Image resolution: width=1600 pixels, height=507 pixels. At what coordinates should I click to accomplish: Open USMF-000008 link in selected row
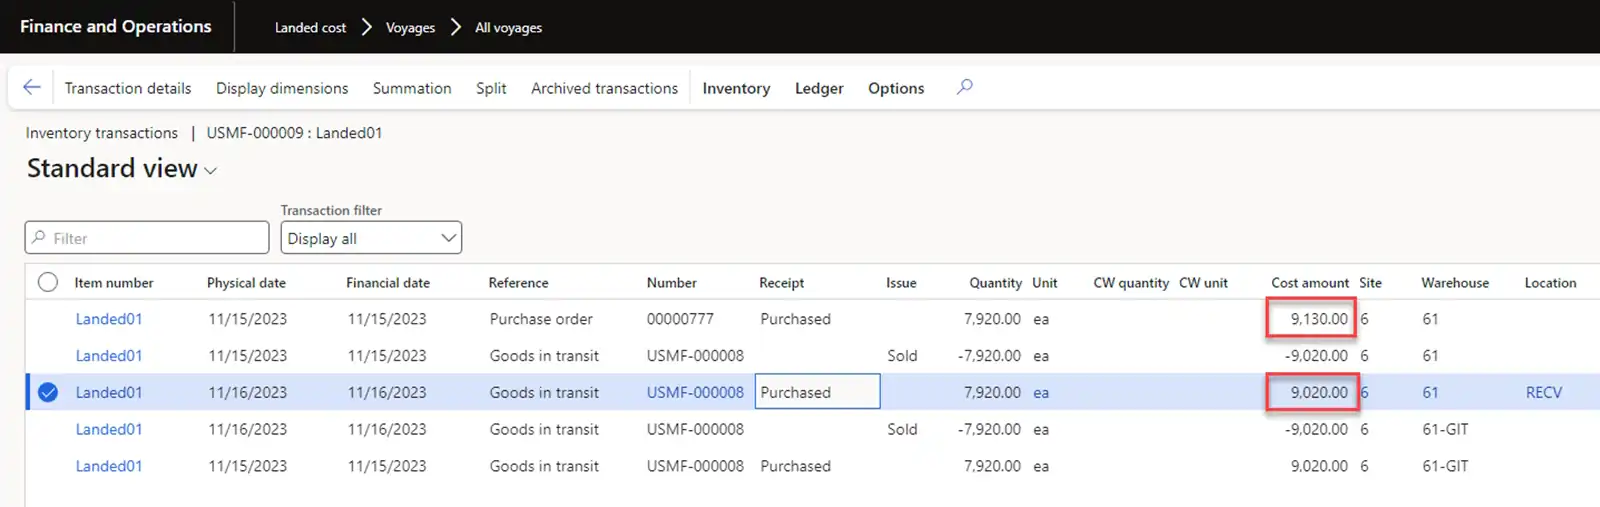(695, 392)
